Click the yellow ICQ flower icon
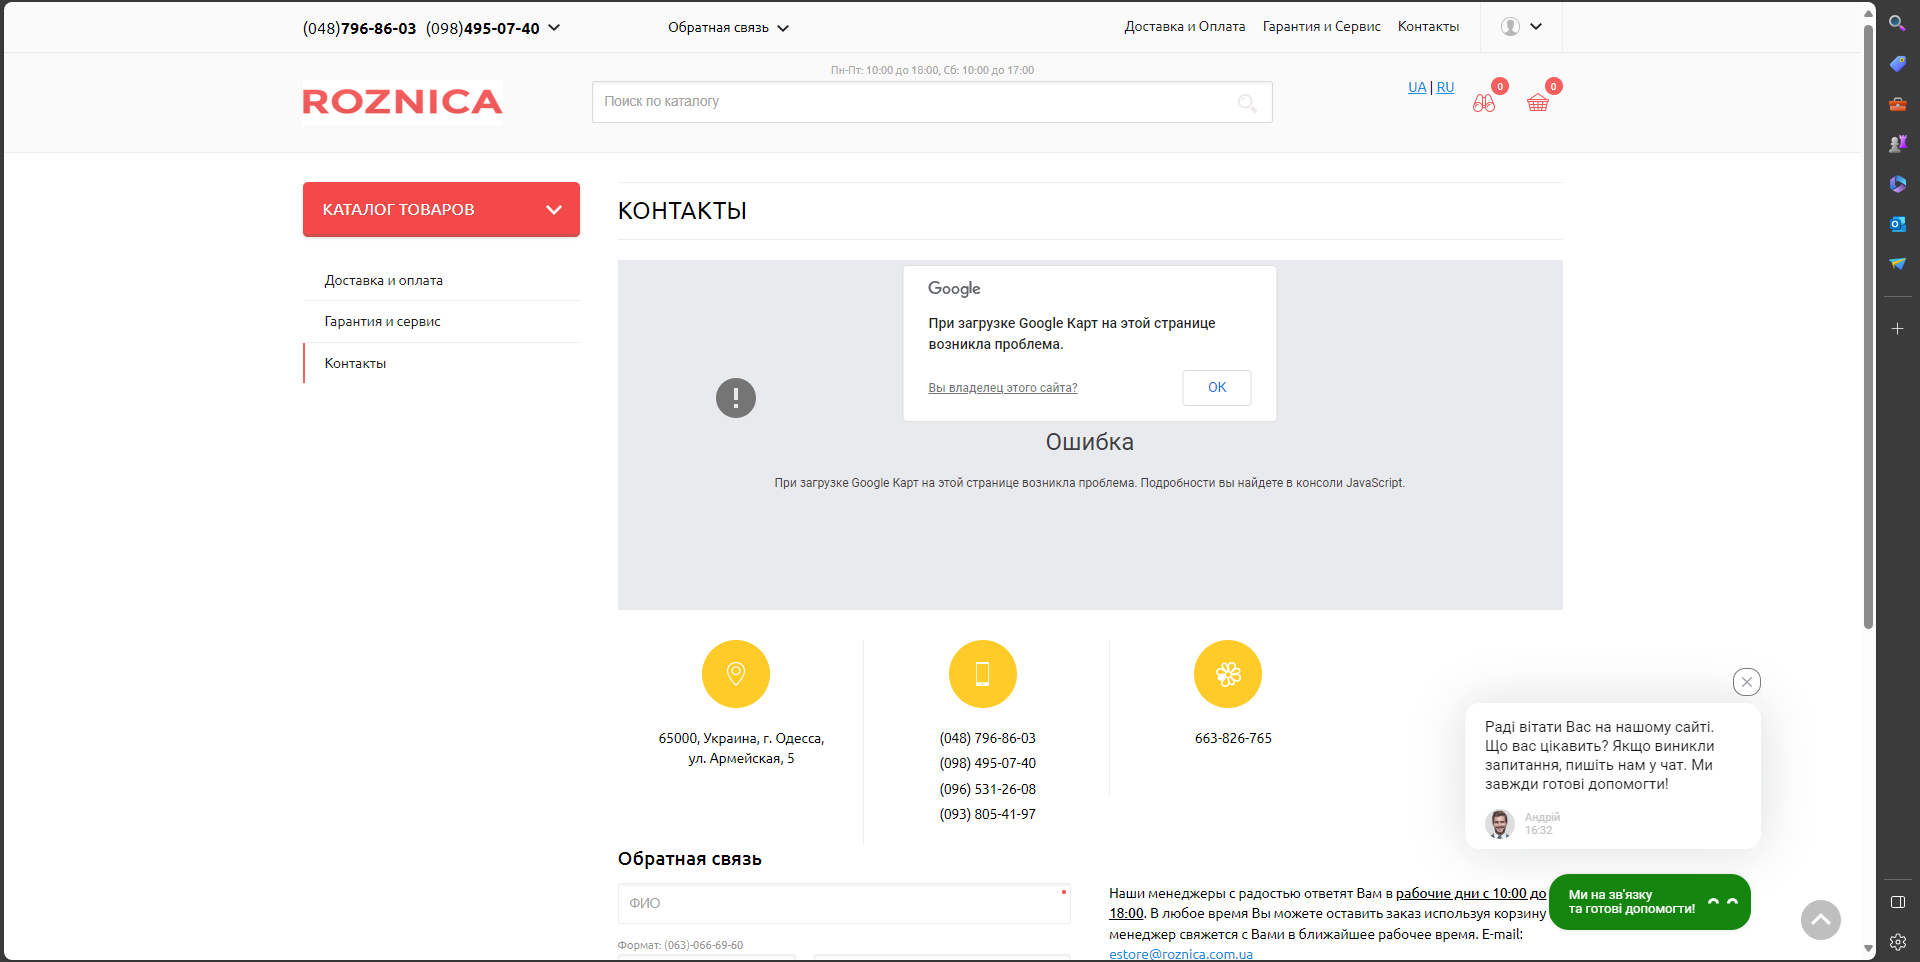The width and height of the screenshot is (1920, 962). click(x=1227, y=674)
